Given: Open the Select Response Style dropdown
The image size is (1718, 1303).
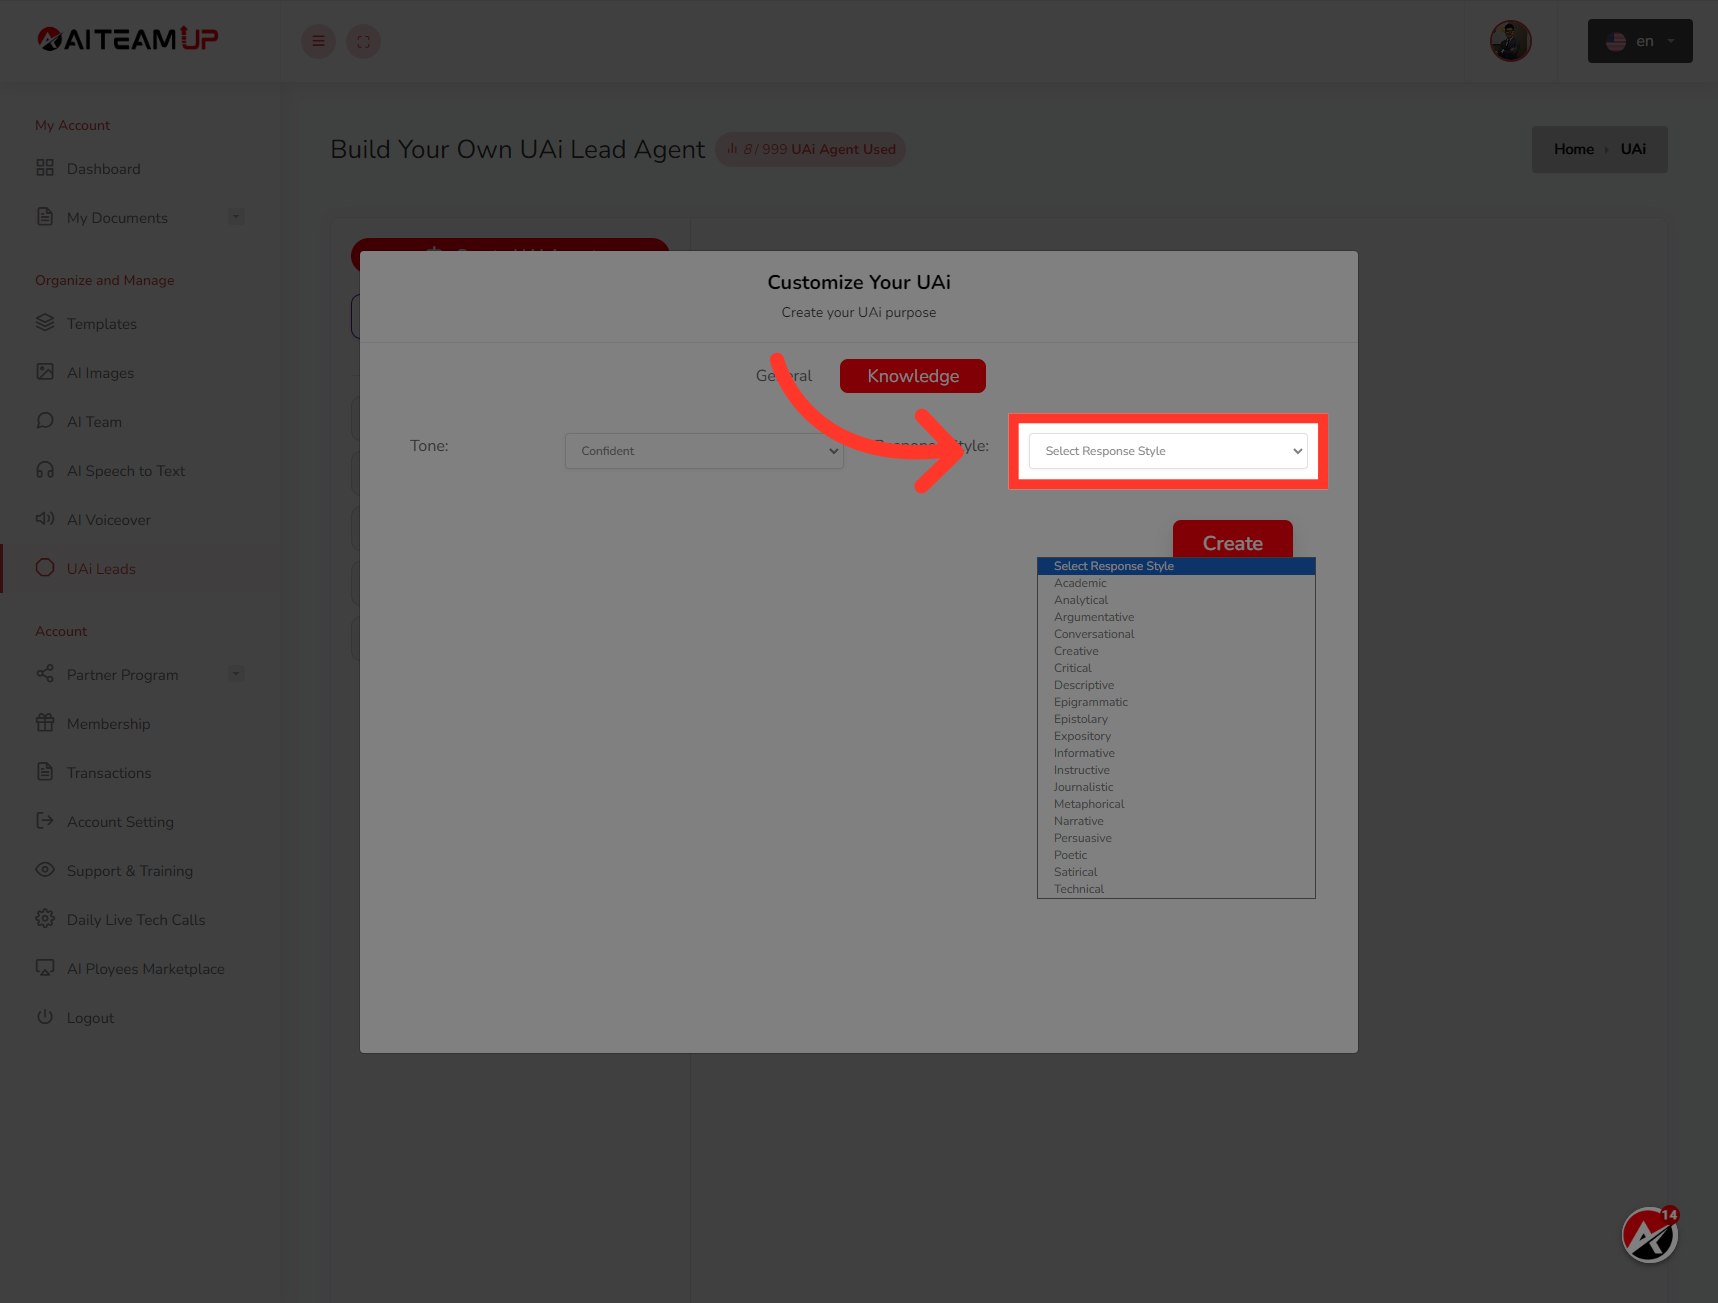Looking at the screenshot, I should pyautogui.click(x=1168, y=451).
